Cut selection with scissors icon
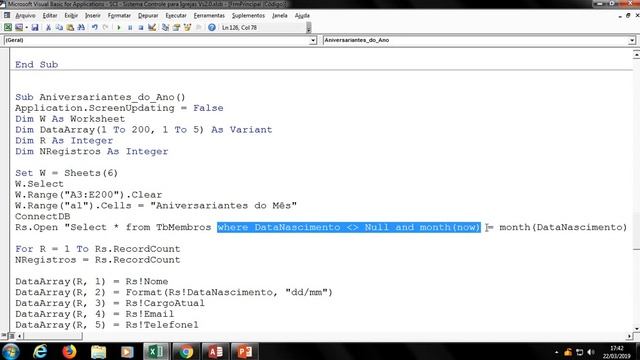The width and height of the screenshot is (640, 360). pos(48,27)
